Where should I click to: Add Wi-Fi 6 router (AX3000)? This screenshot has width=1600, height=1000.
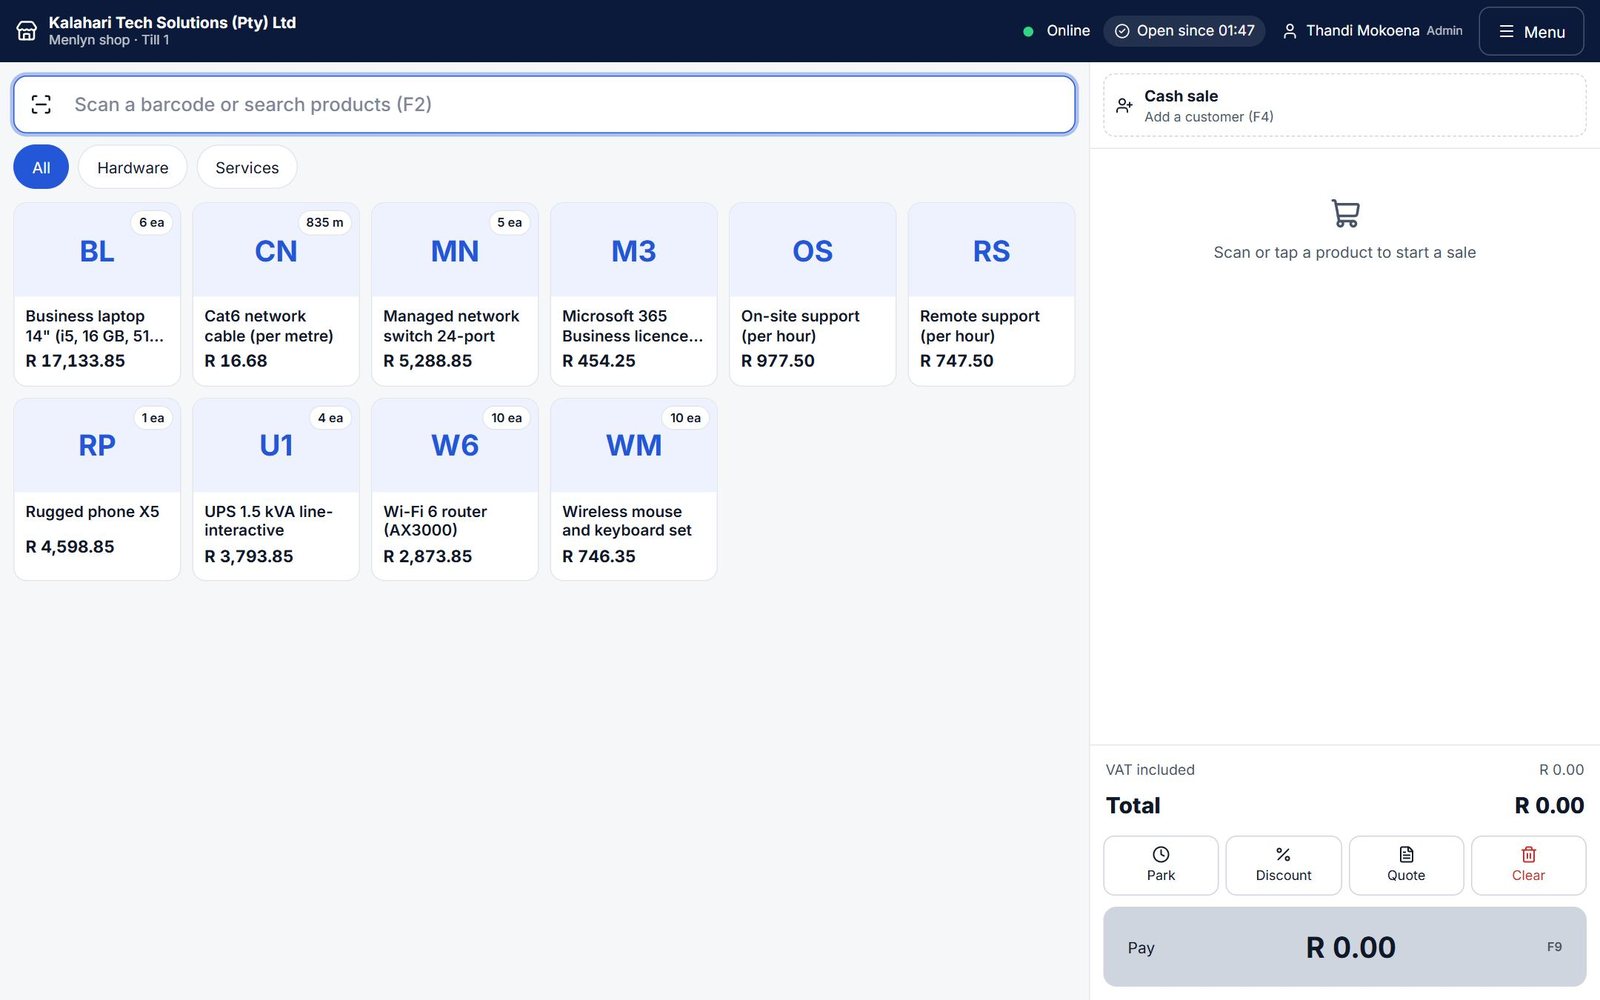tap(455, 489)
